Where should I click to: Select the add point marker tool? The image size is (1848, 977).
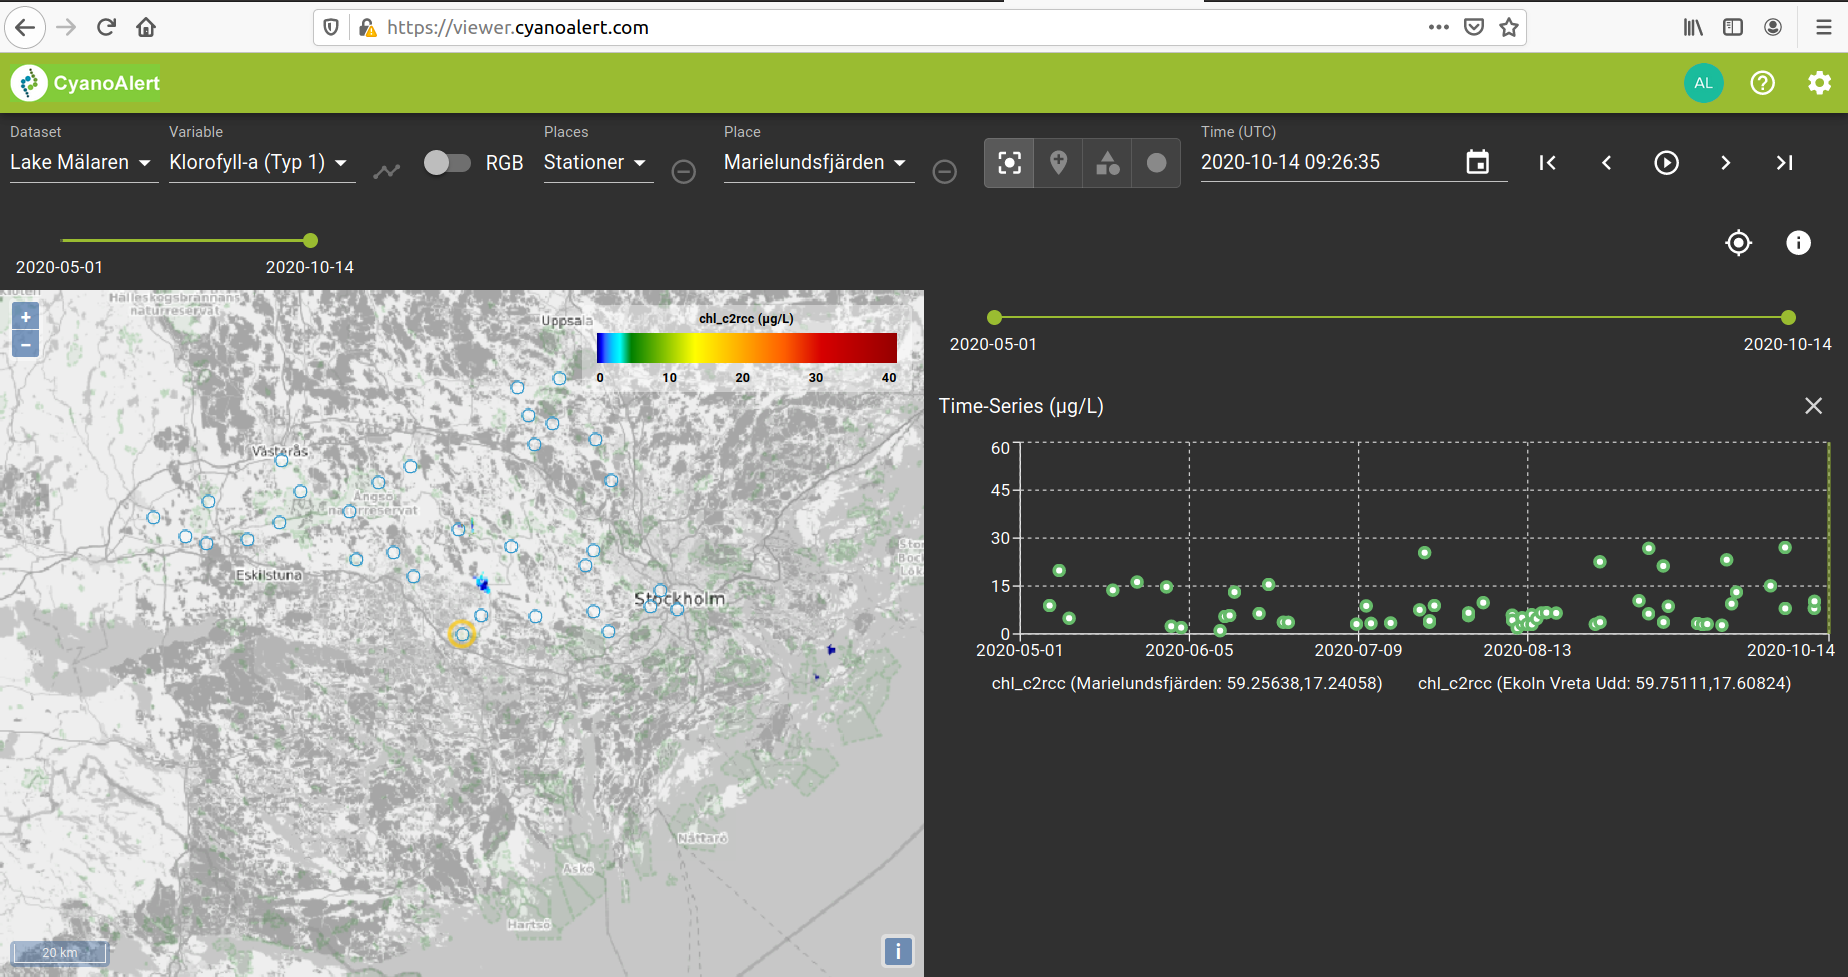point(1058,162)
